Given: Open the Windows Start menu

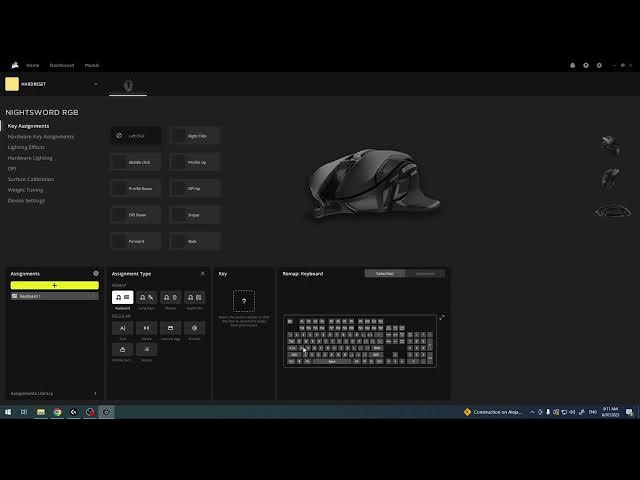Looking at the screenshot, I should (x=8, y=412).
